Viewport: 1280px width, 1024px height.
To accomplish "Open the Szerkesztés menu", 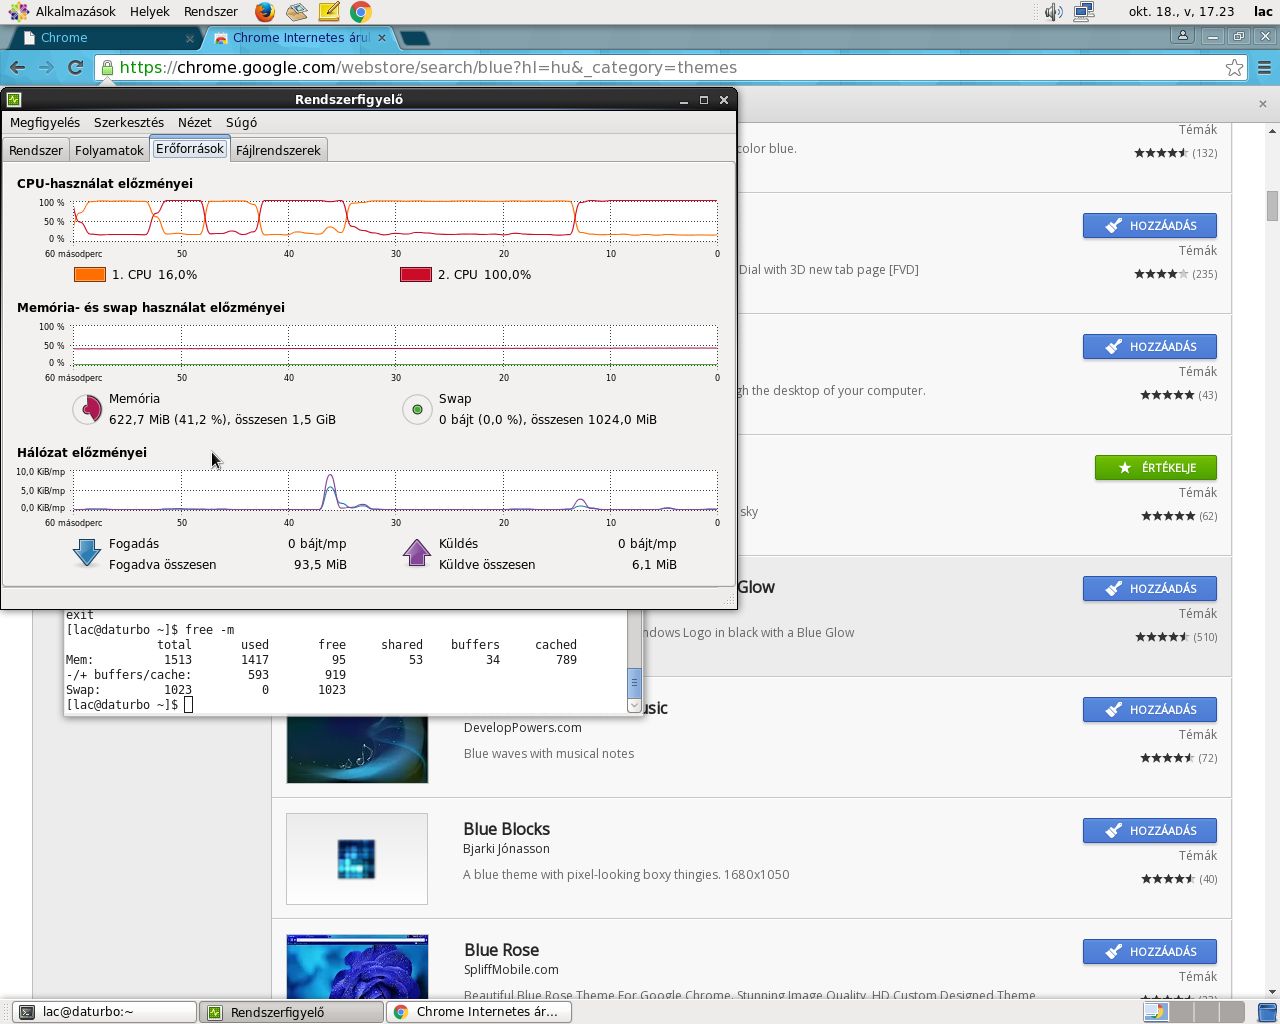I will [129, 122].
